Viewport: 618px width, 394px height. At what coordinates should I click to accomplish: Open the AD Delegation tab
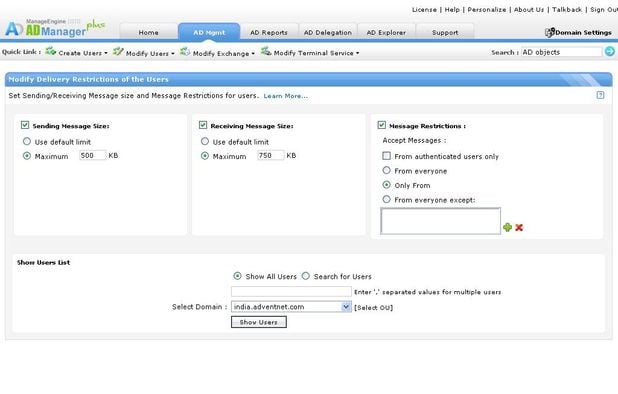point(328,32)
